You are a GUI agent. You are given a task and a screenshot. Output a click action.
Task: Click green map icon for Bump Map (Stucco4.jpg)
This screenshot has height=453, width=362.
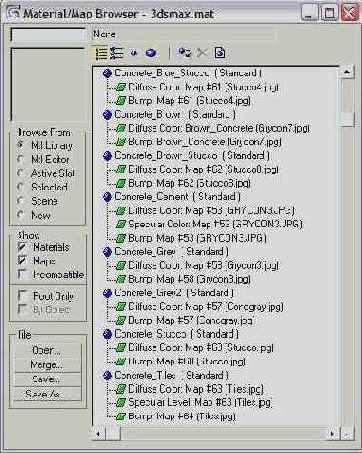[121, 101]
